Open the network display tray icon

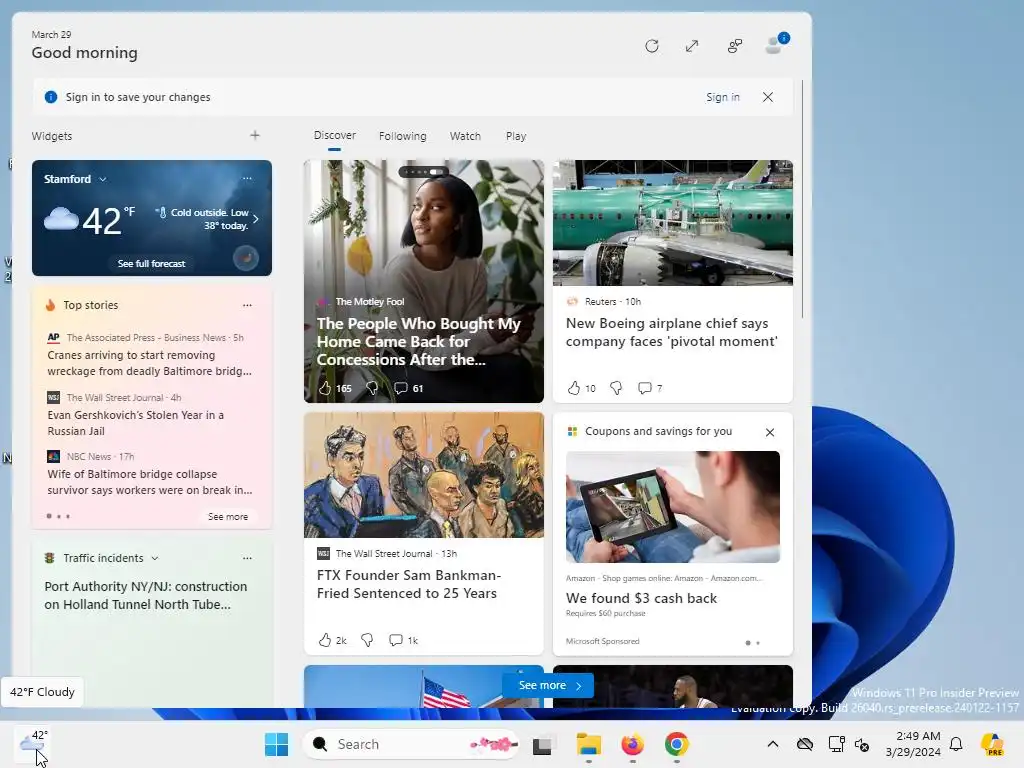[836, 744]
